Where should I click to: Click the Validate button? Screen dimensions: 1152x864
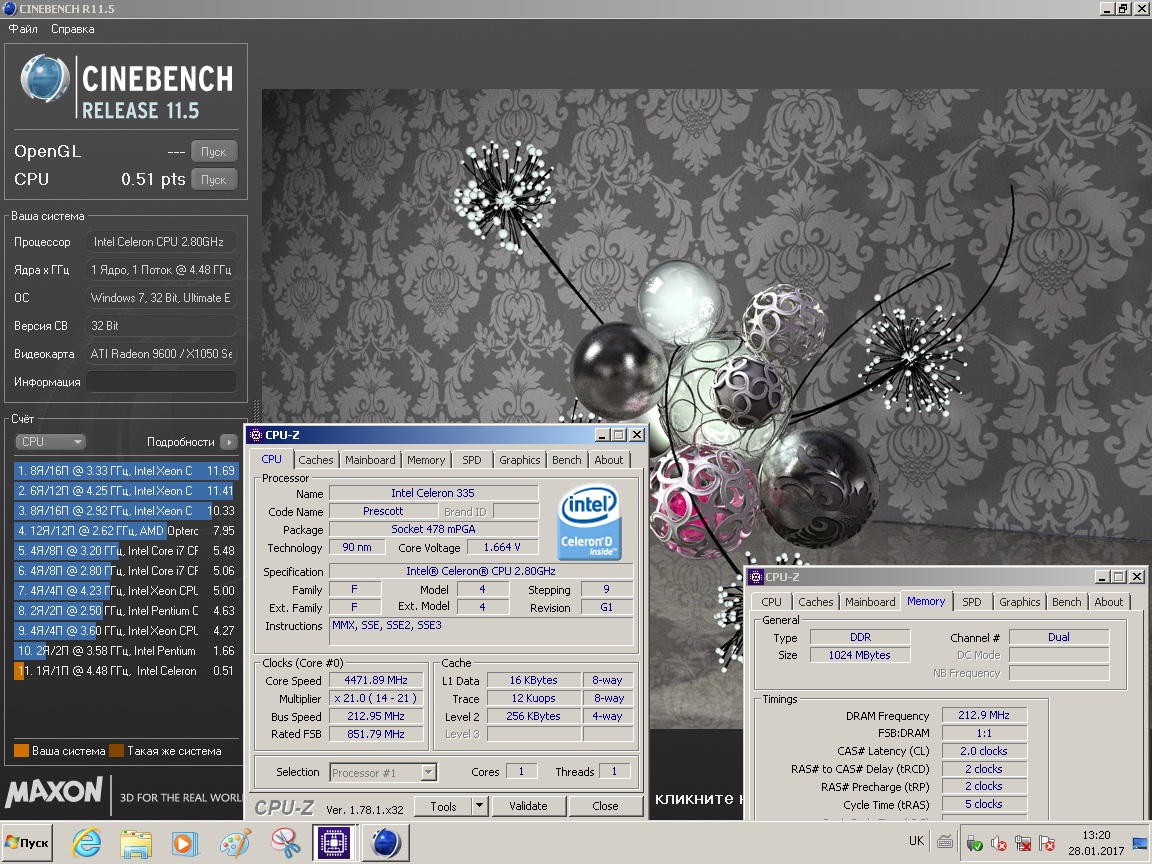(x=528, y=806)
